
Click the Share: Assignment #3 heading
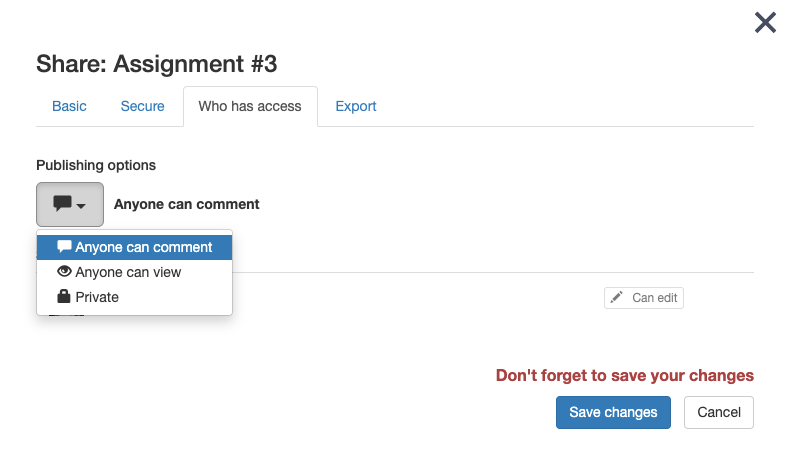[157, 64]
